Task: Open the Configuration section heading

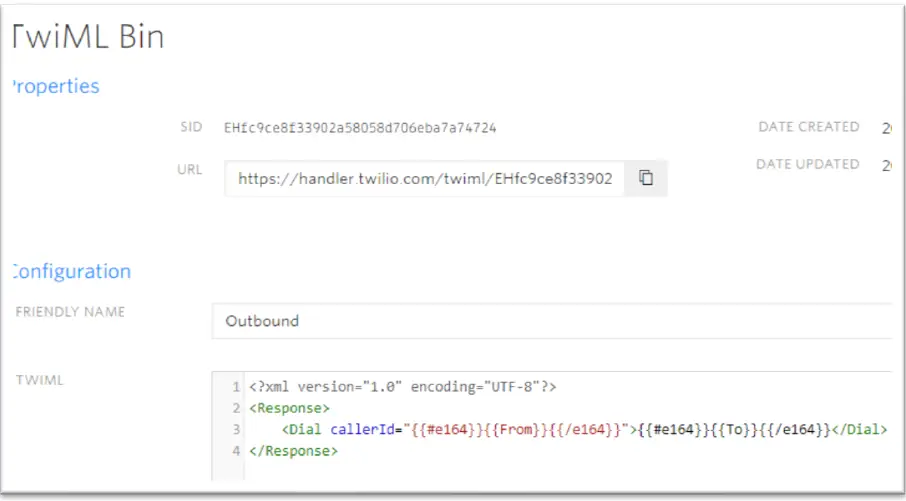Action: click(x=72, y=272)
